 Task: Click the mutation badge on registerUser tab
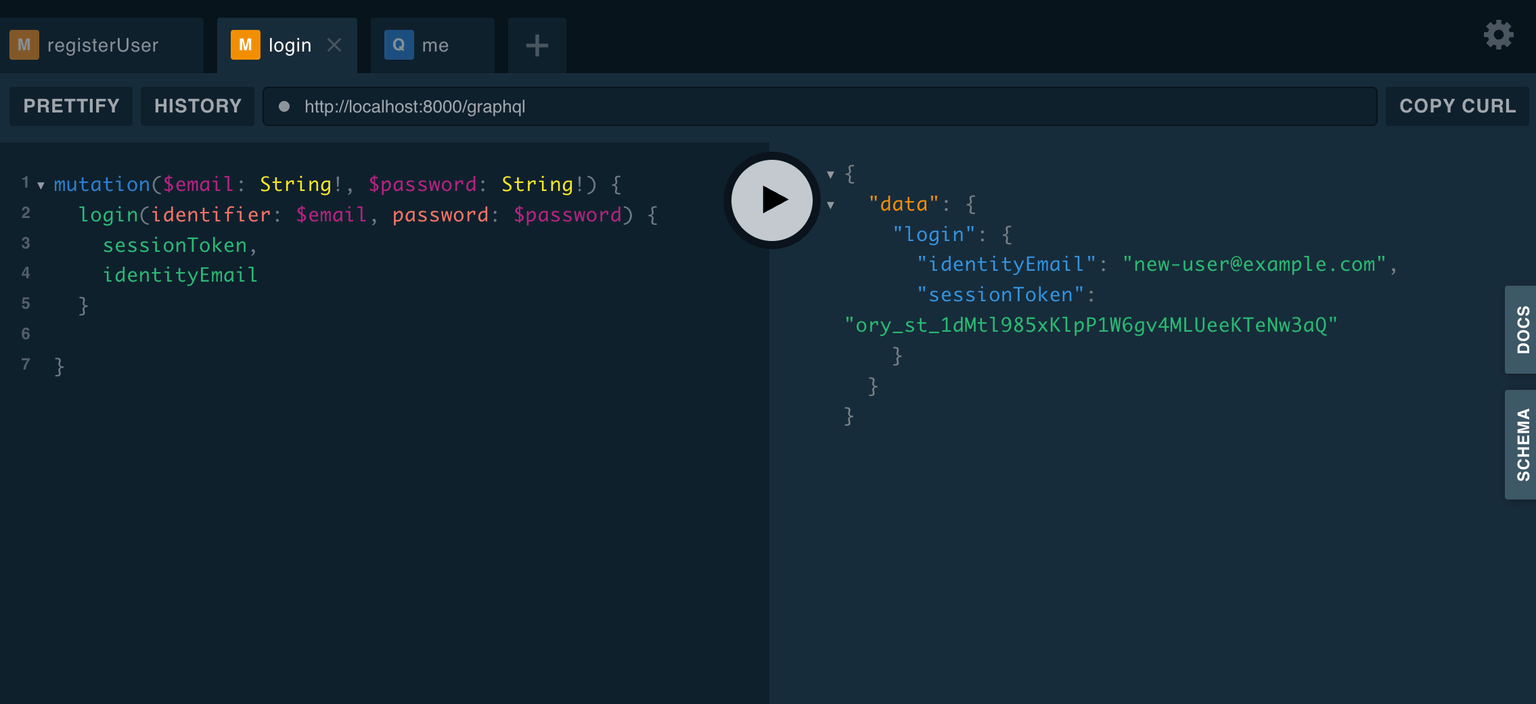24,44
